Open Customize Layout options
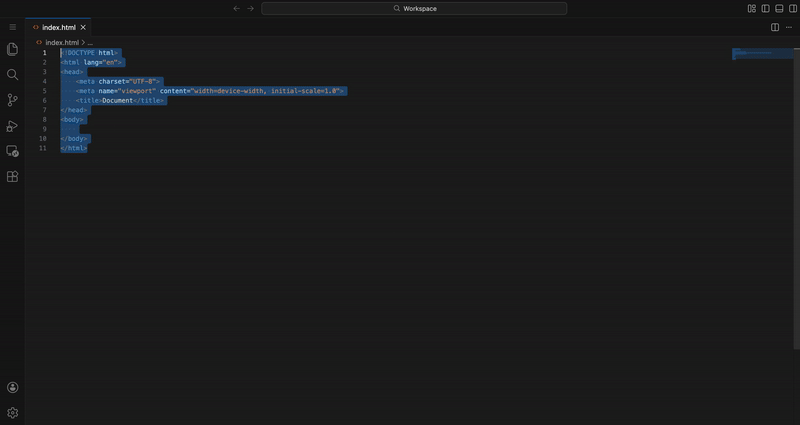 [x=752, y=8]
